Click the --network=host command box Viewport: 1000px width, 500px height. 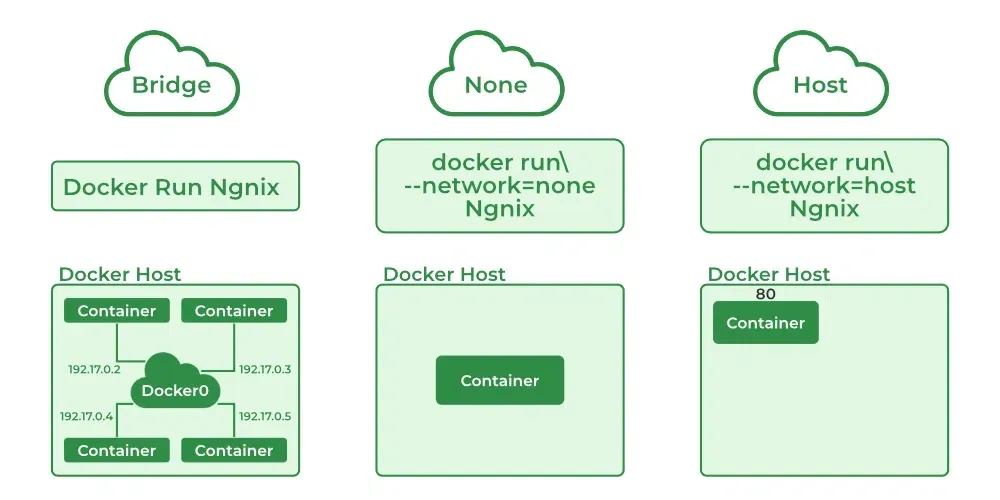point(825,186)
